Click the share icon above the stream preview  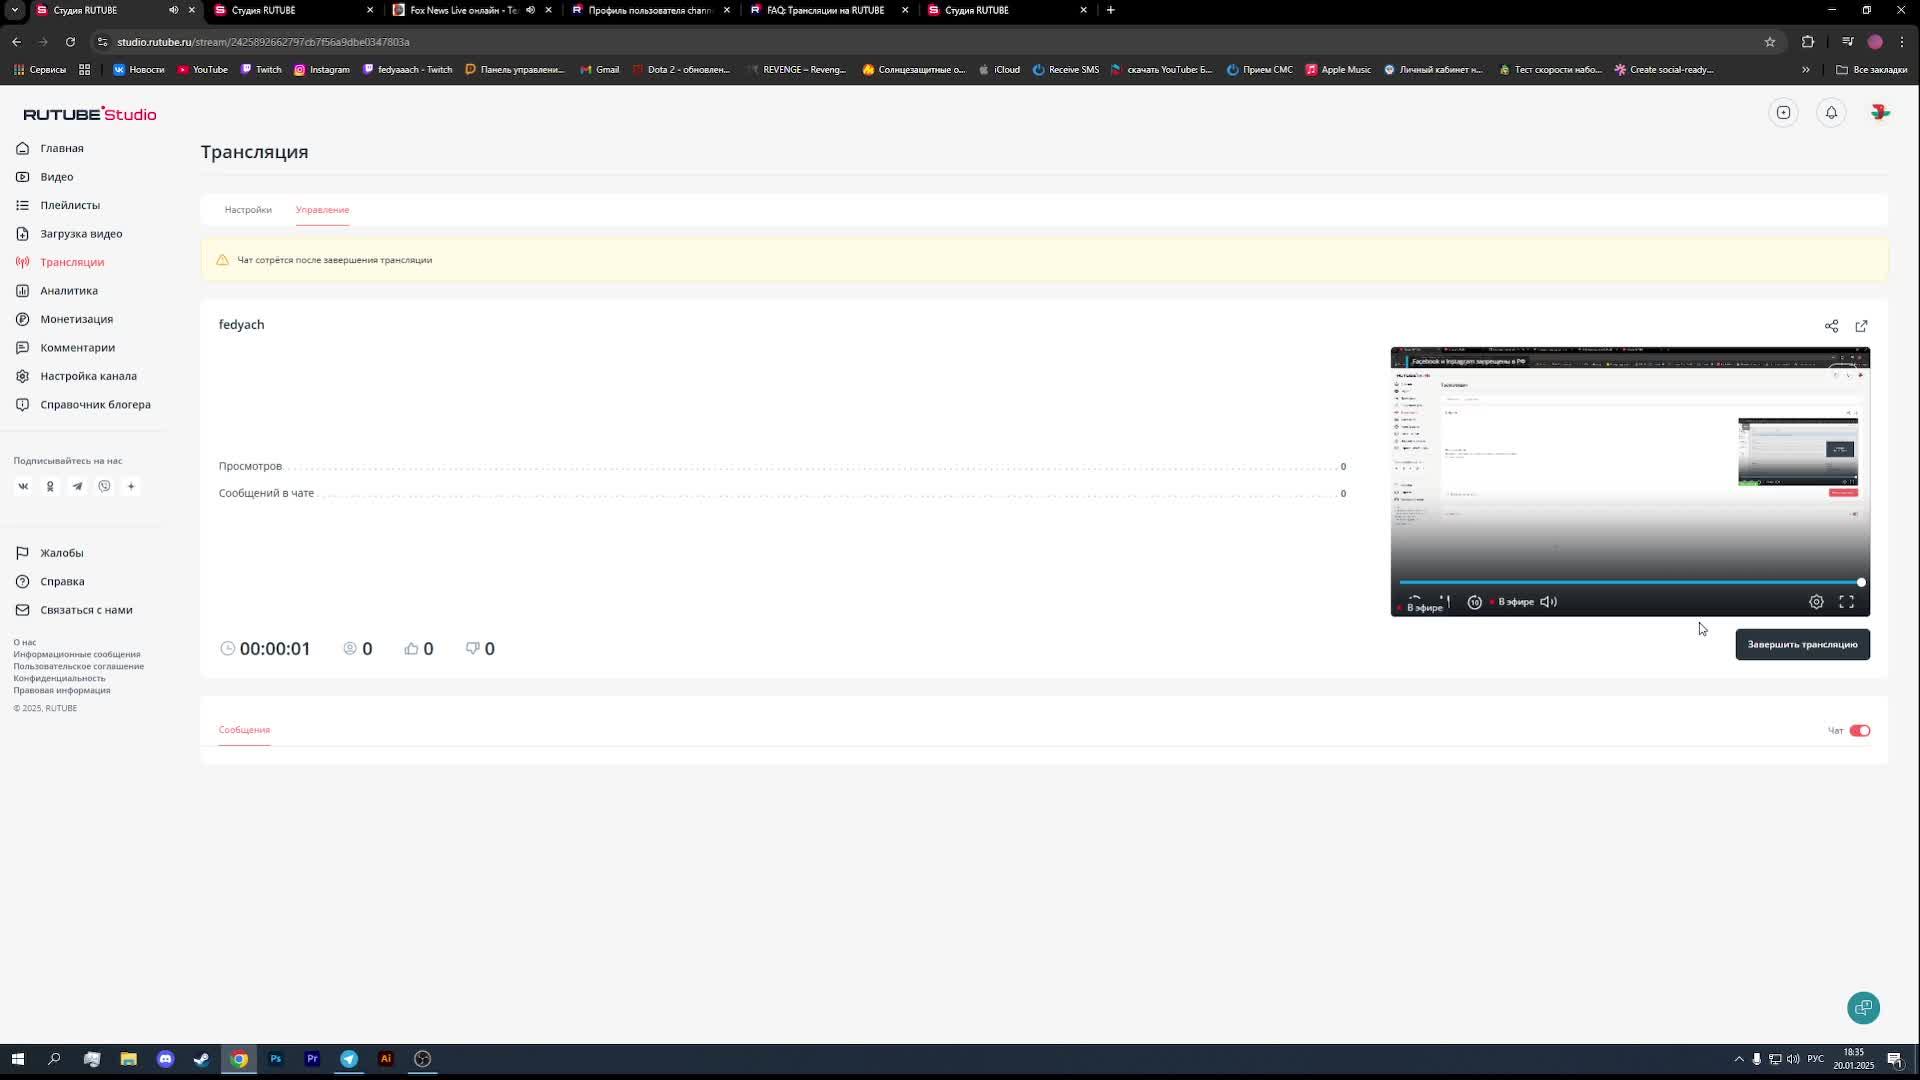1831,326
